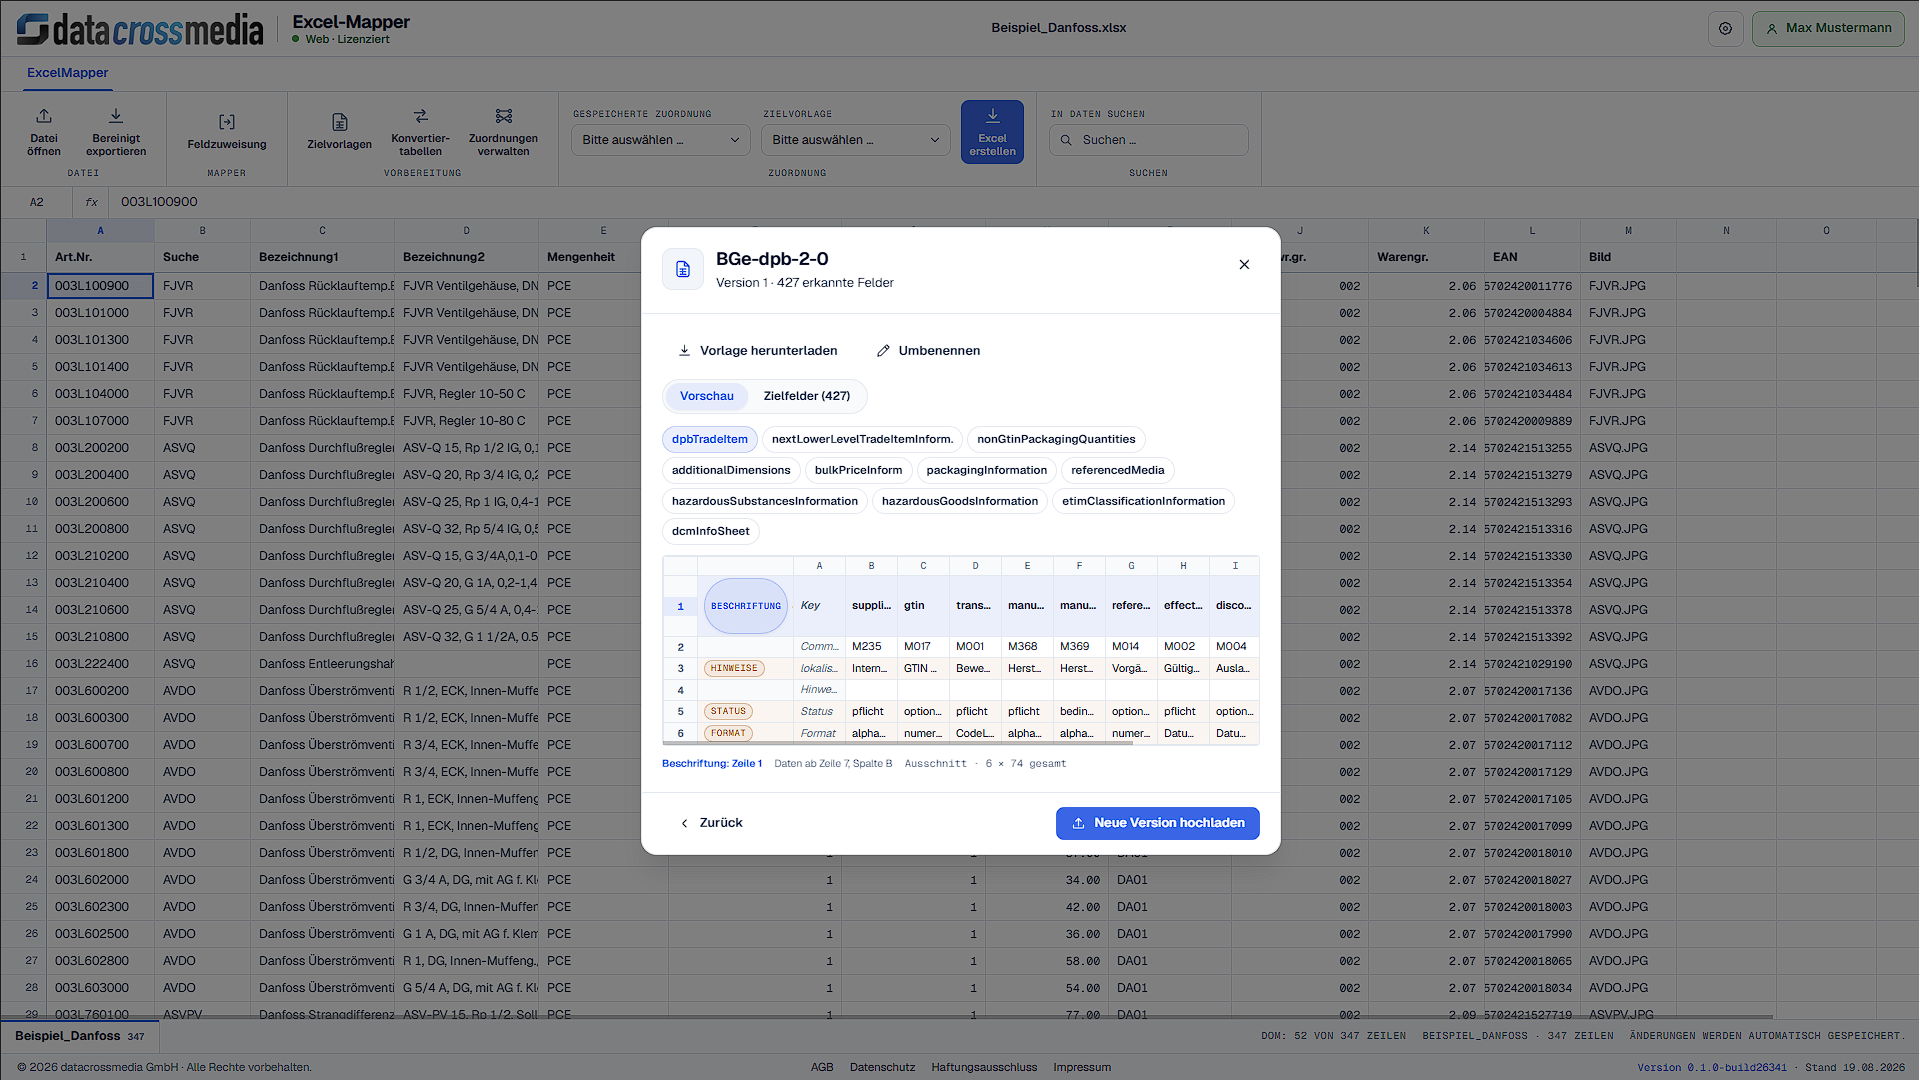Screen dimensions: 1919x1080
Task: Select bulkPriceInform sheet chip
Action: click(x=858, y=471)
